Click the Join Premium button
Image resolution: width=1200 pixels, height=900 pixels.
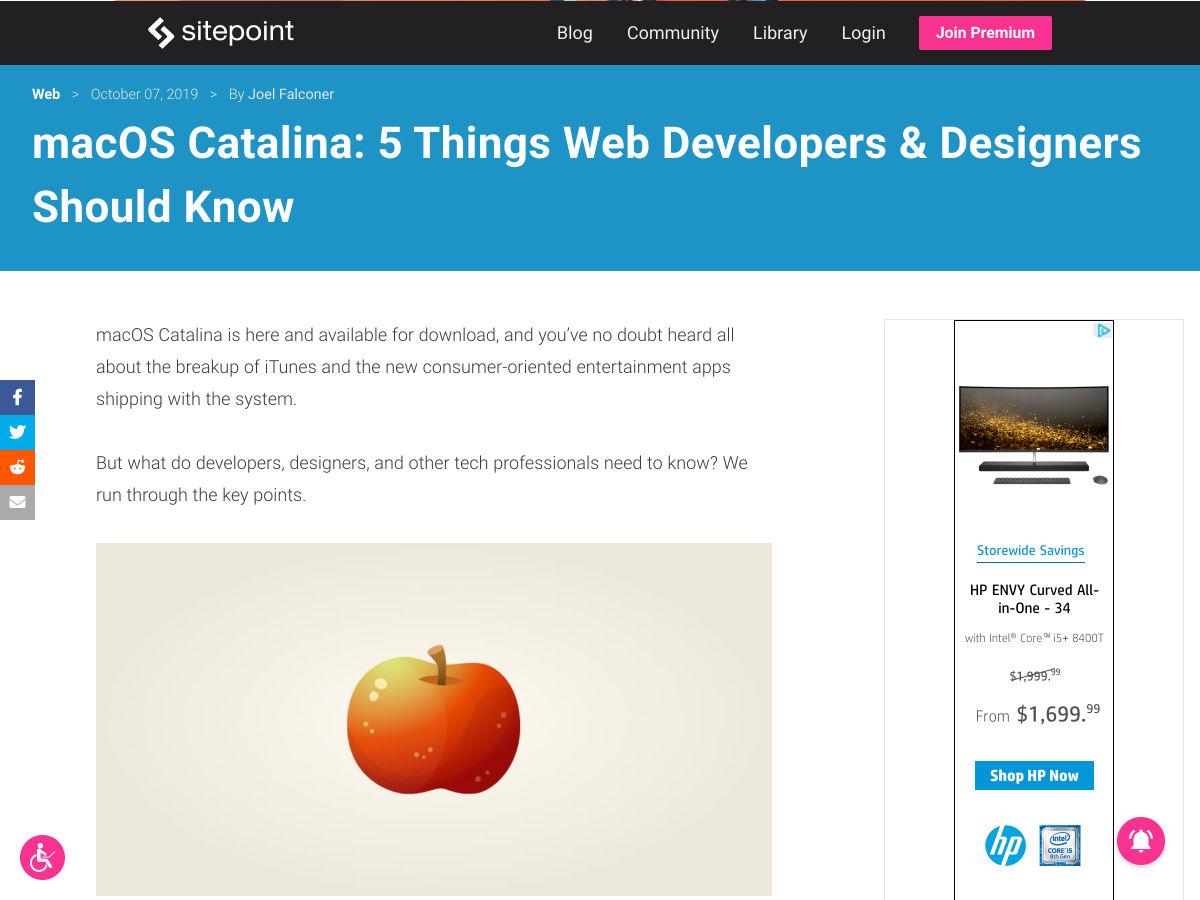985,33
